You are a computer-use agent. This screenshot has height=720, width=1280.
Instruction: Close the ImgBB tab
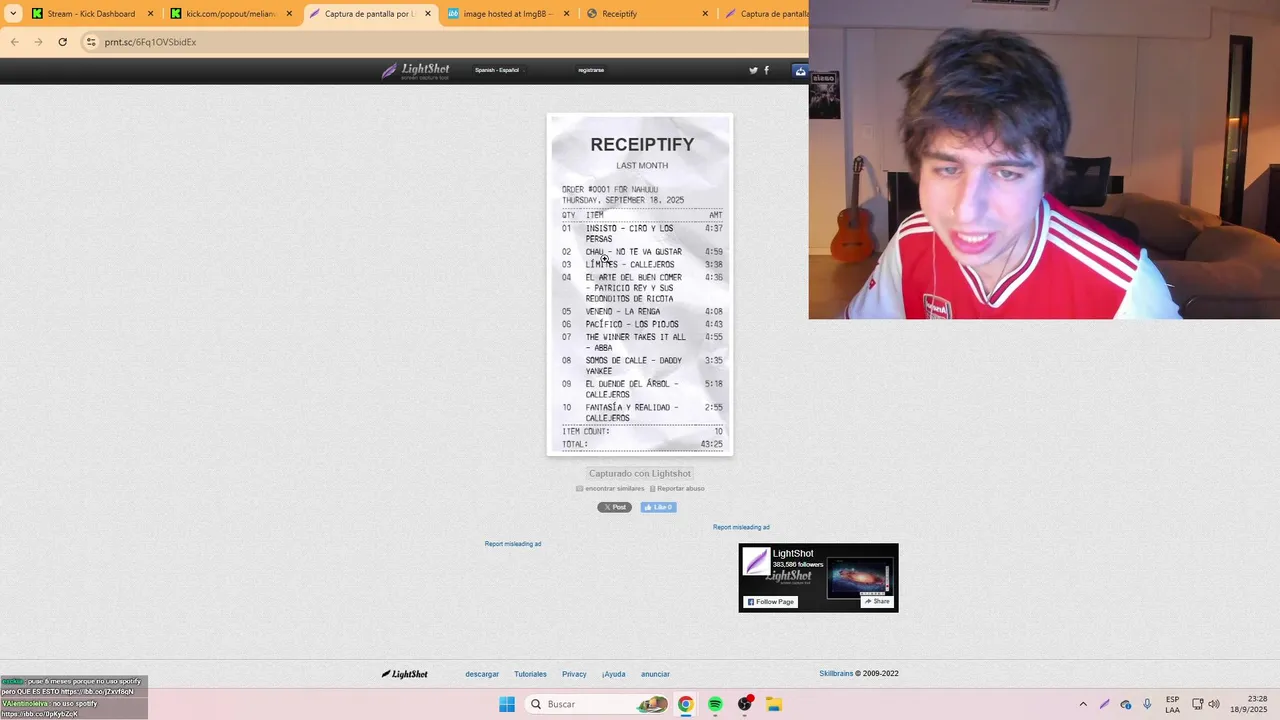pos(566,14)
